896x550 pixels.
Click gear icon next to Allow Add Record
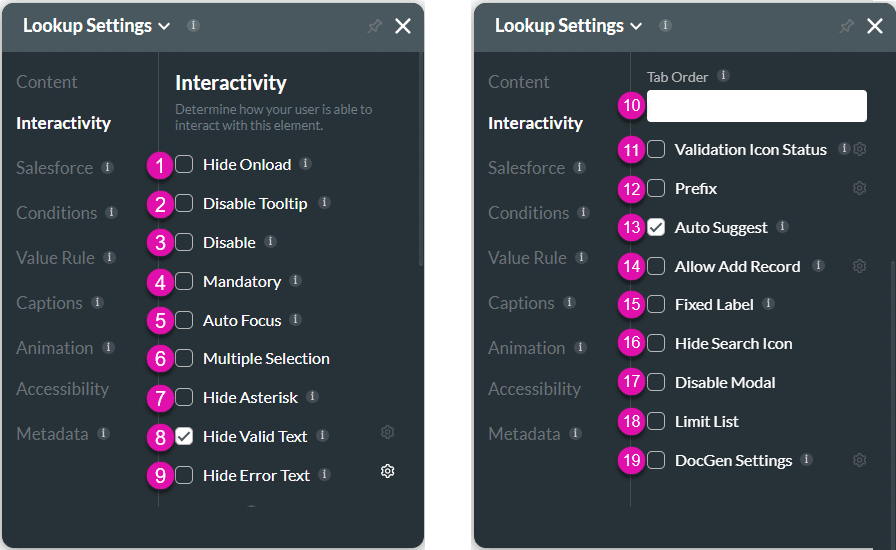click(859, 266)
